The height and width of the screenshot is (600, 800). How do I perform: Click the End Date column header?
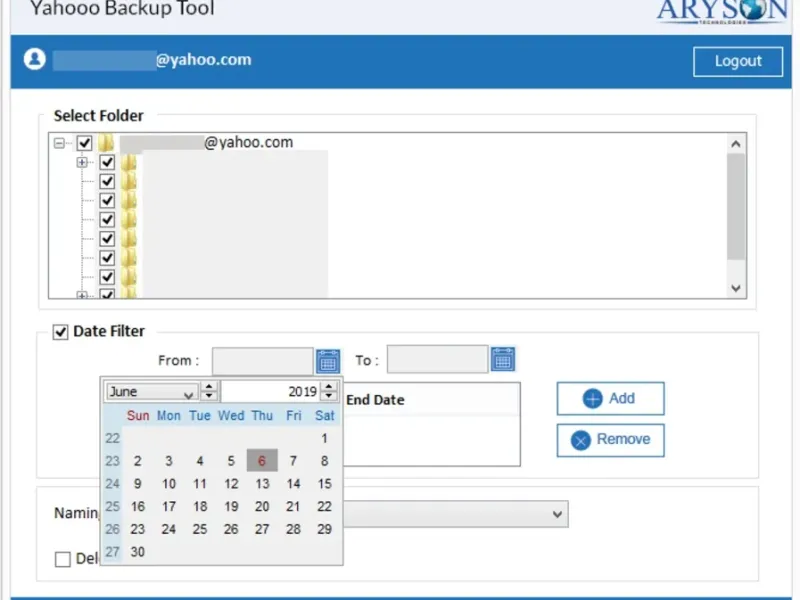pos(375,400)
